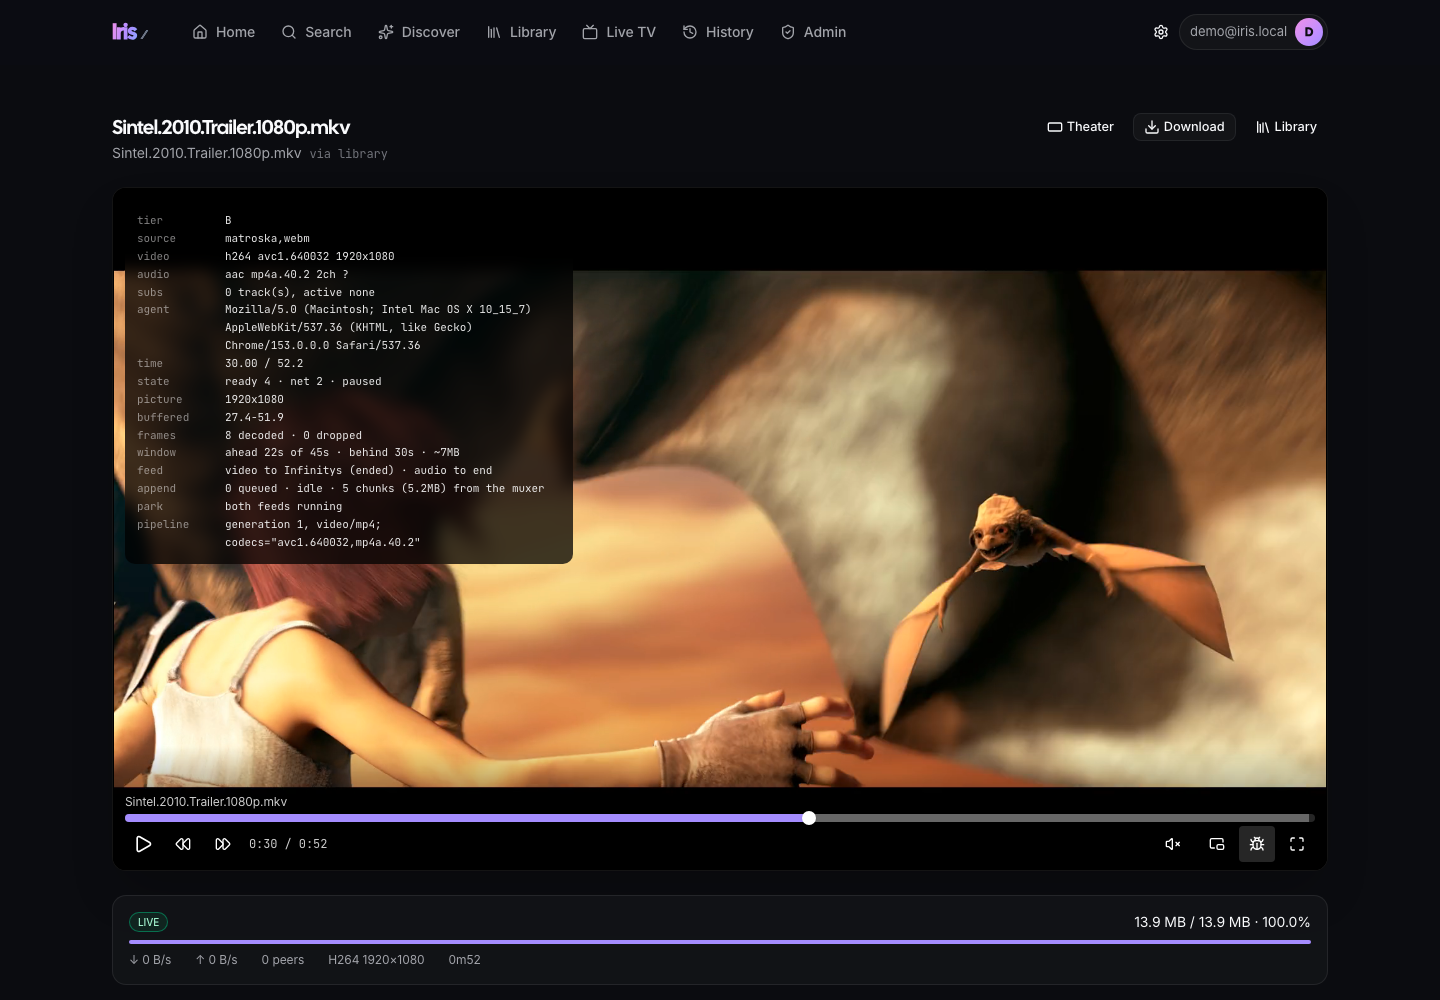
Task: Click the bold Sintel.2010.Trailer.1080p.mkv page title
Action: (231, 127)
